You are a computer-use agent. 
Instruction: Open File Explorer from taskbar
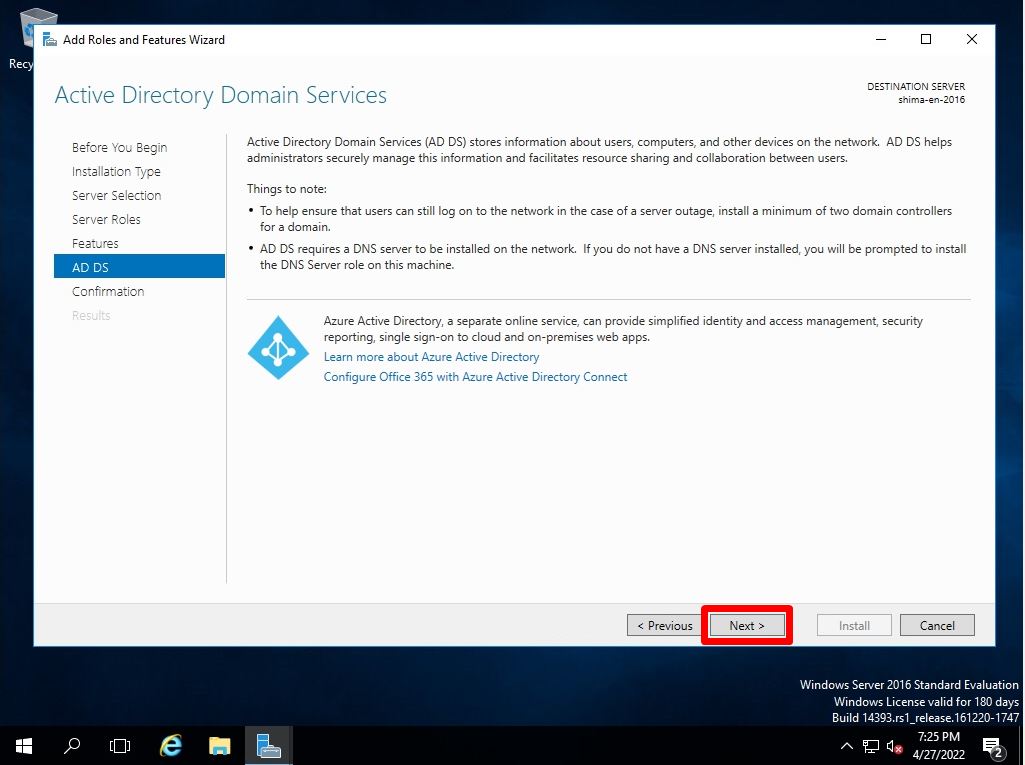(x=220, y=746)
